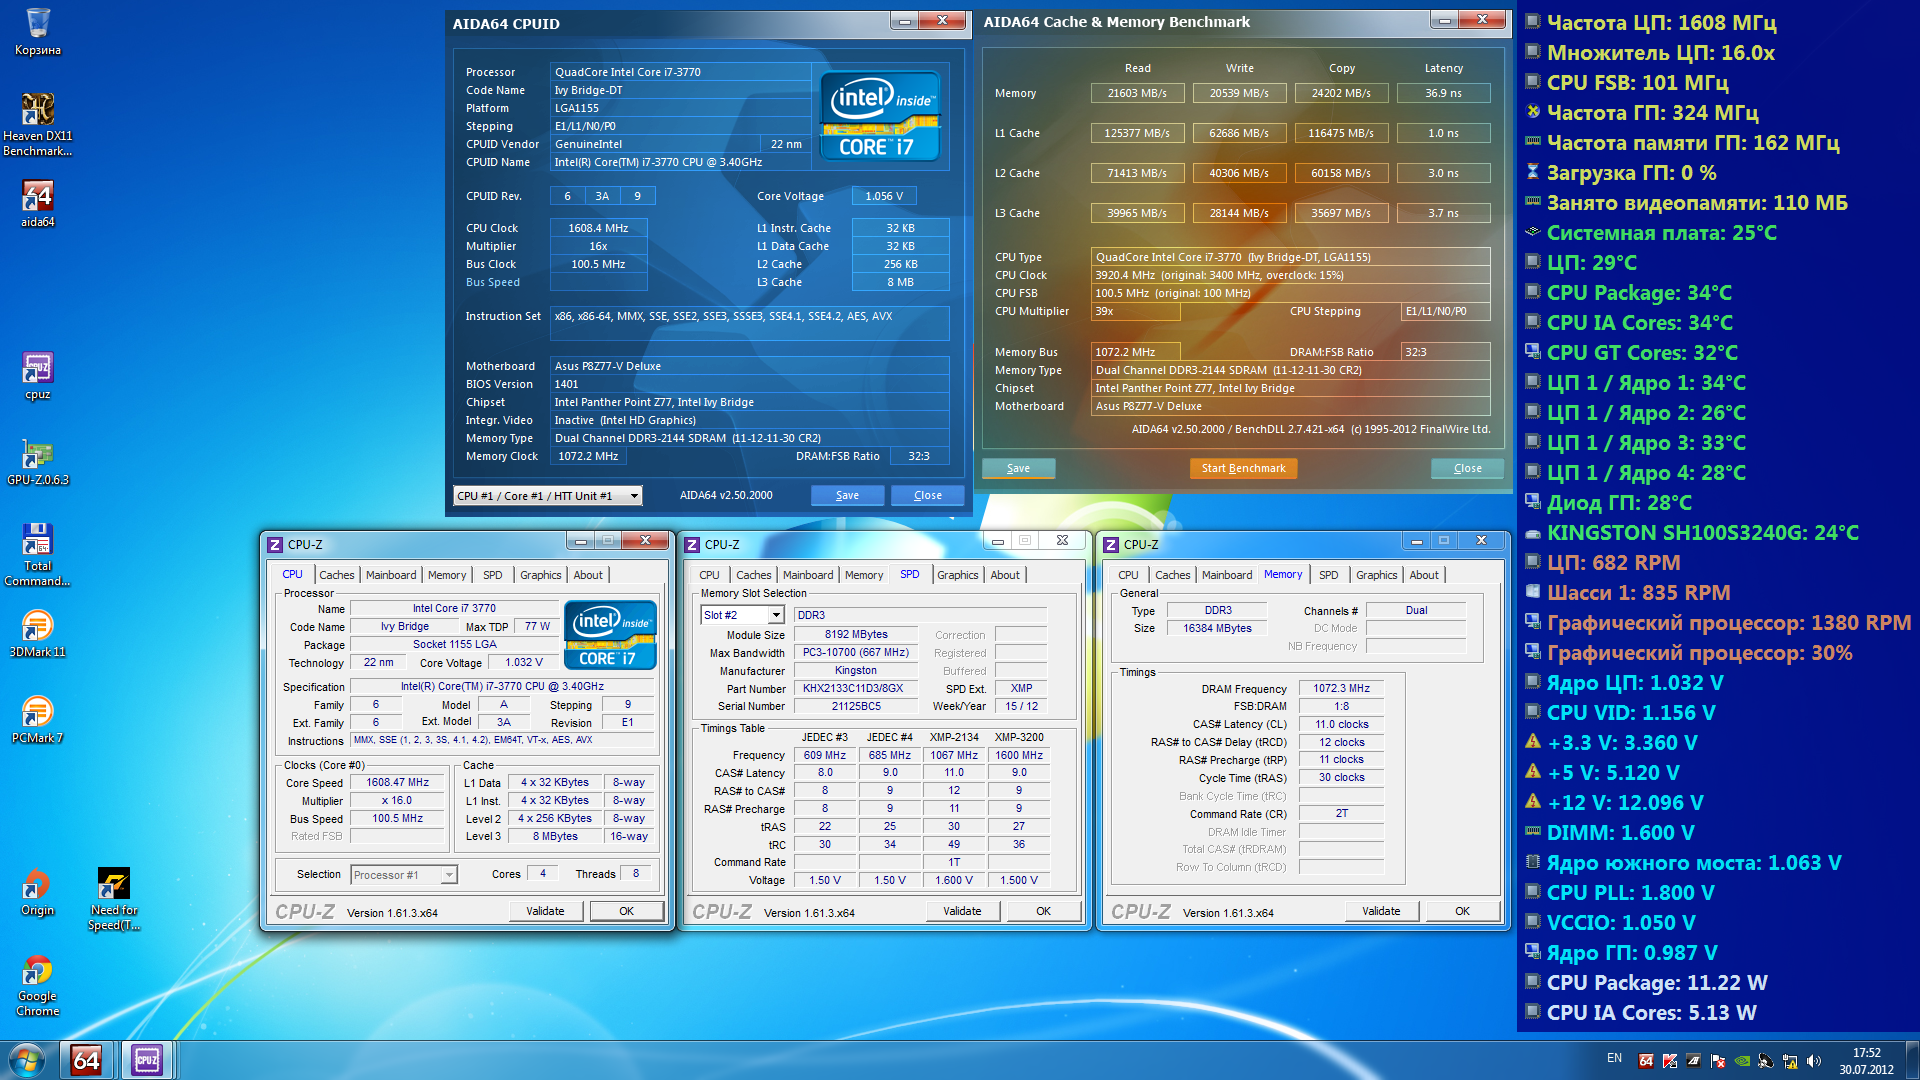Expand the Processor #1 selection dropdown

click(x=449, y=875)
